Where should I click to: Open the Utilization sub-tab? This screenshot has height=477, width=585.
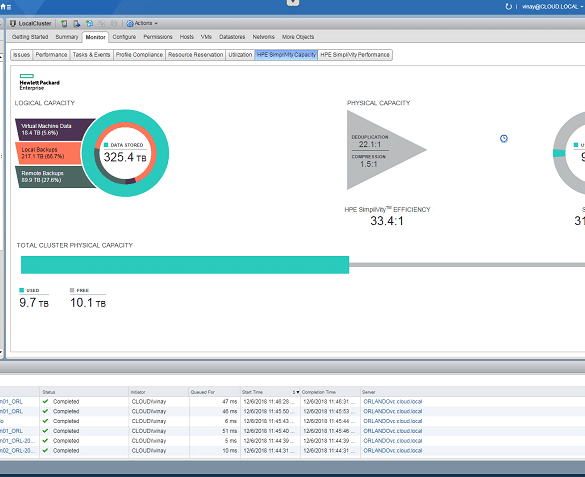tap(240, 55)
